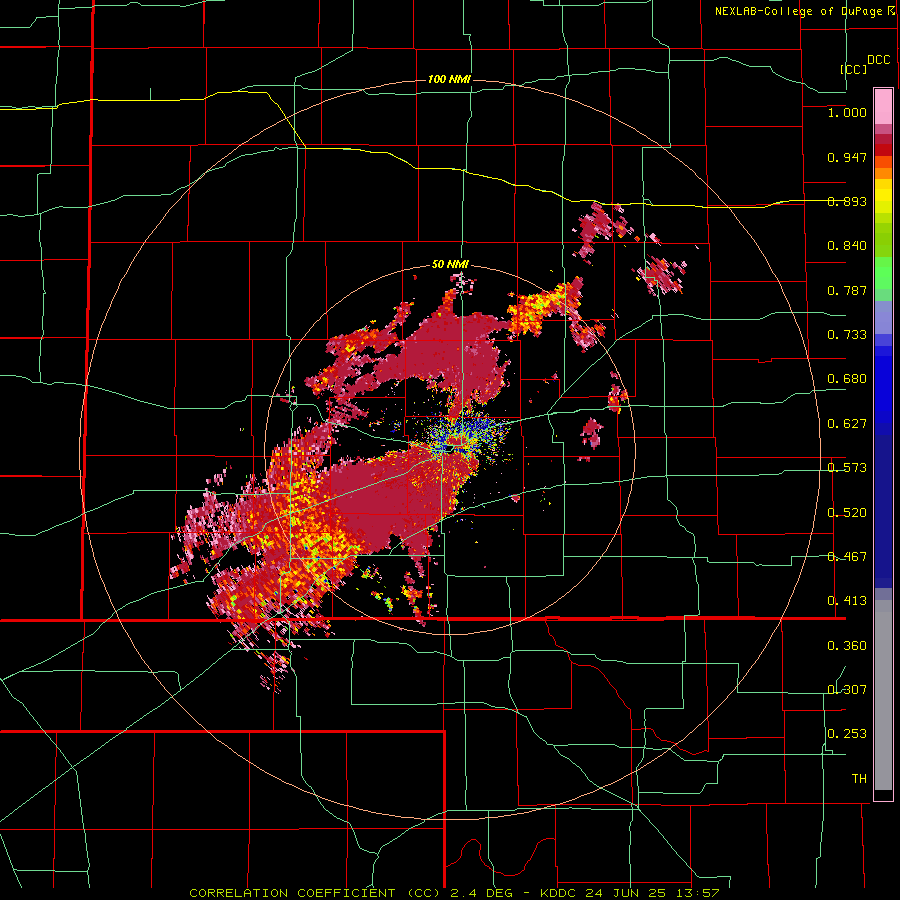The width and height of the screenshot is (900, 900).
Task: Select the 0.360 value on the color scale
Action: (847, 646)
